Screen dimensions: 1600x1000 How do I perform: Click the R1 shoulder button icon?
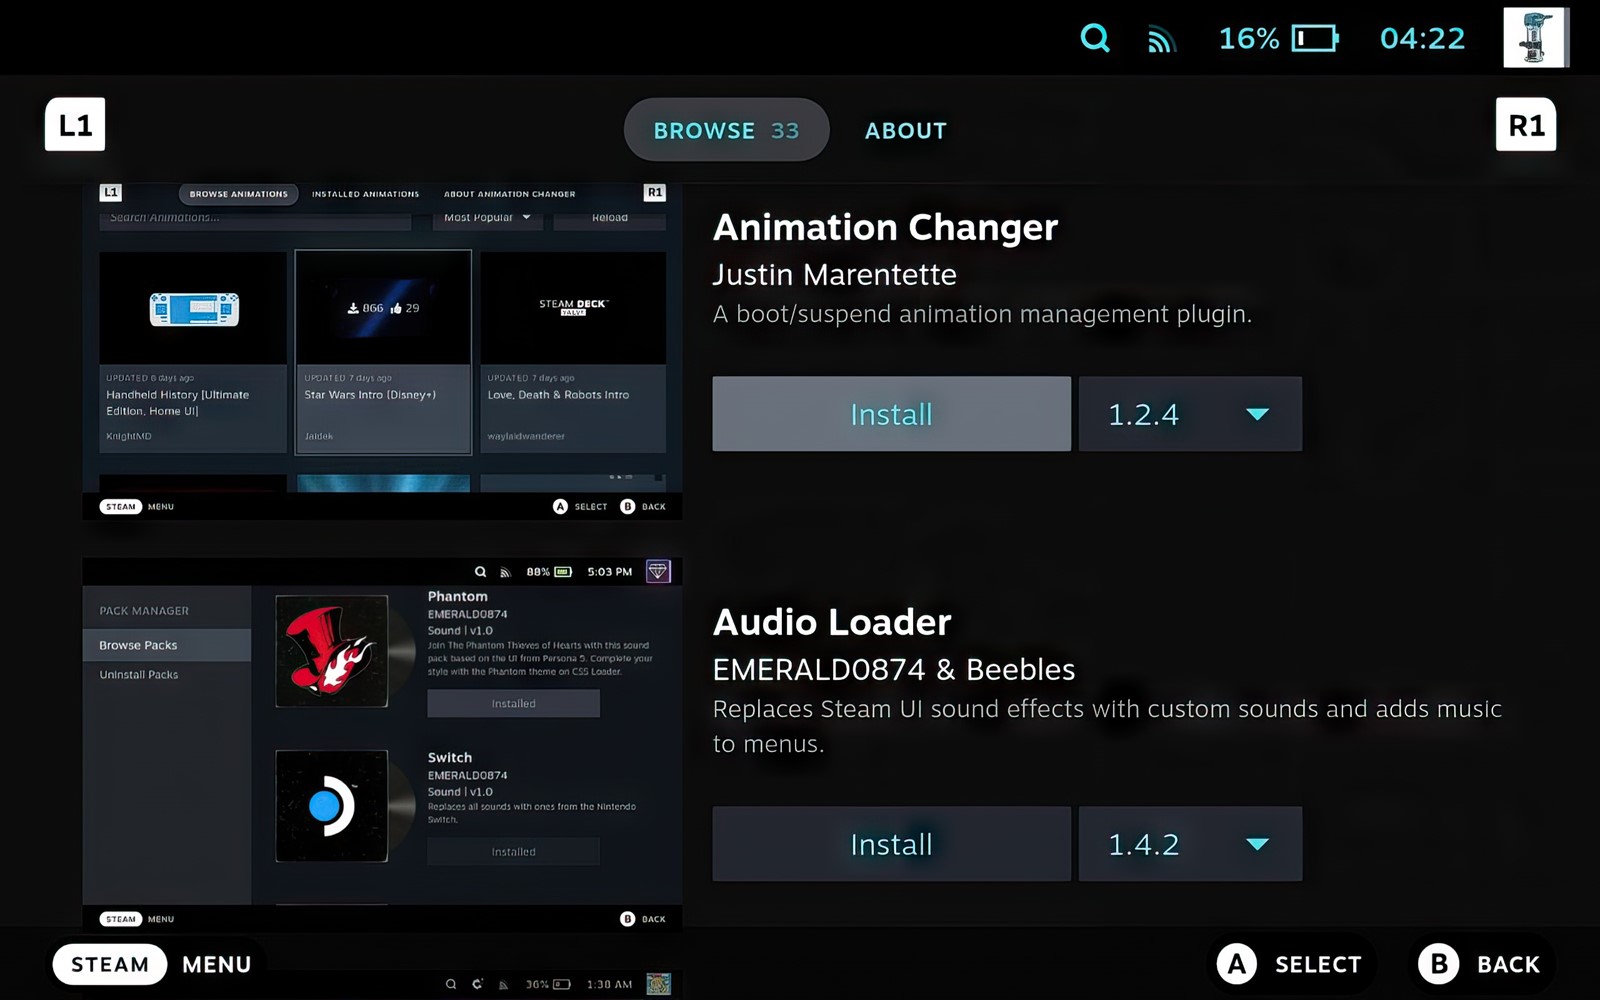pos(1526,125)
